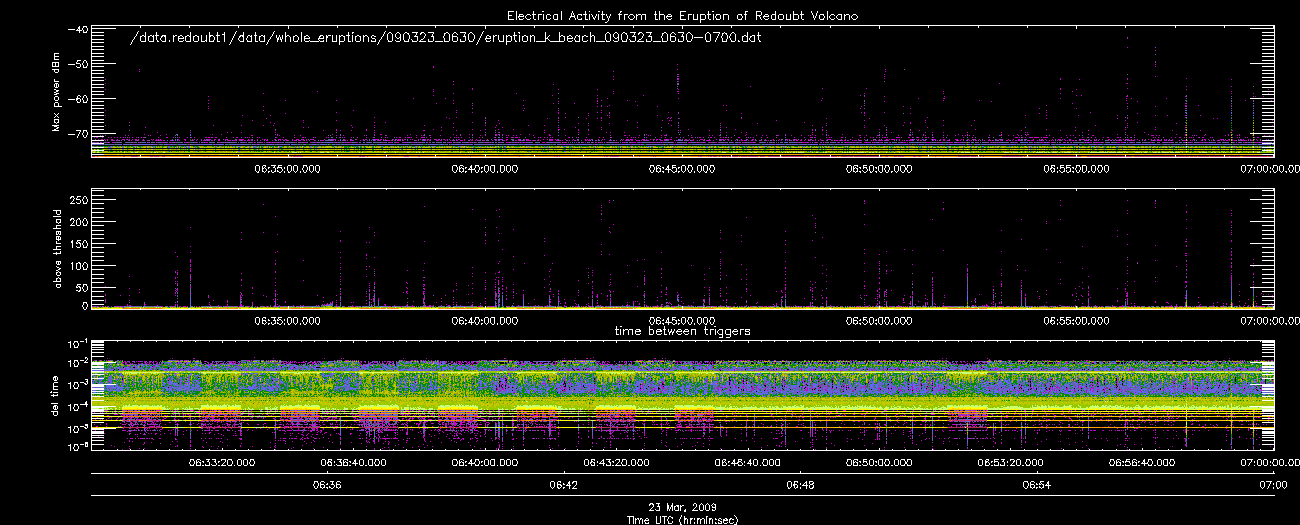Click the 100 tick on above threshold axis
Viewport: 1300px width, 525px height.
point(77,264)
